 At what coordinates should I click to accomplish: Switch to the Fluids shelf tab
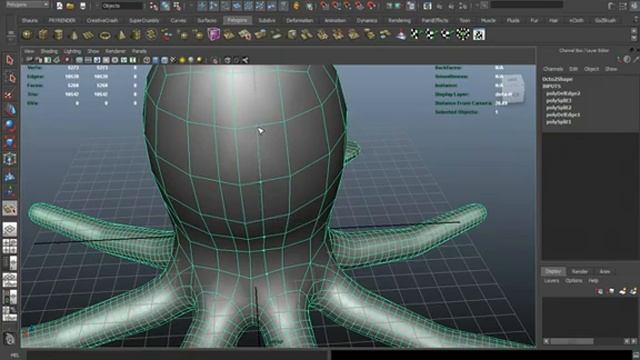click(x=513, y=20)
